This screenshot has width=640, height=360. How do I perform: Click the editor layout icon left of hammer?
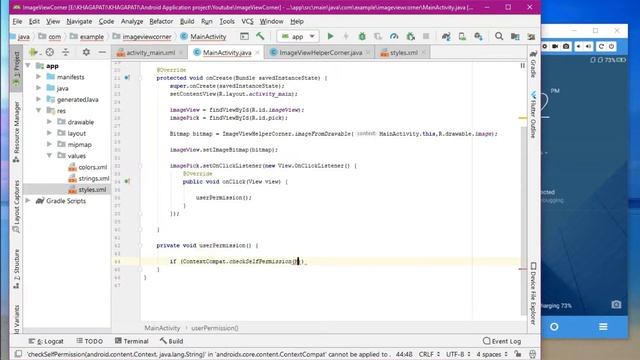click(244, 36)
